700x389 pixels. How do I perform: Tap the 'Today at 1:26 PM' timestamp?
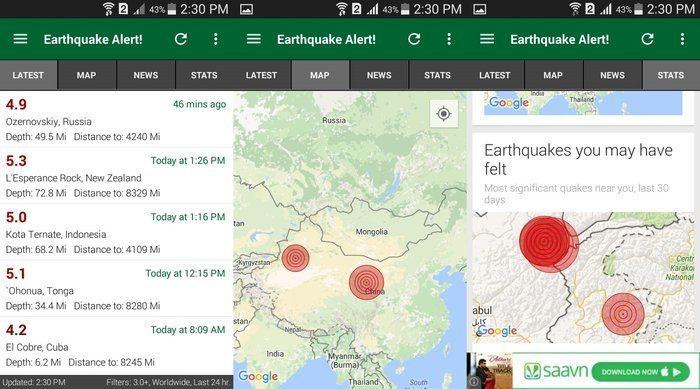tap(188, 160)
